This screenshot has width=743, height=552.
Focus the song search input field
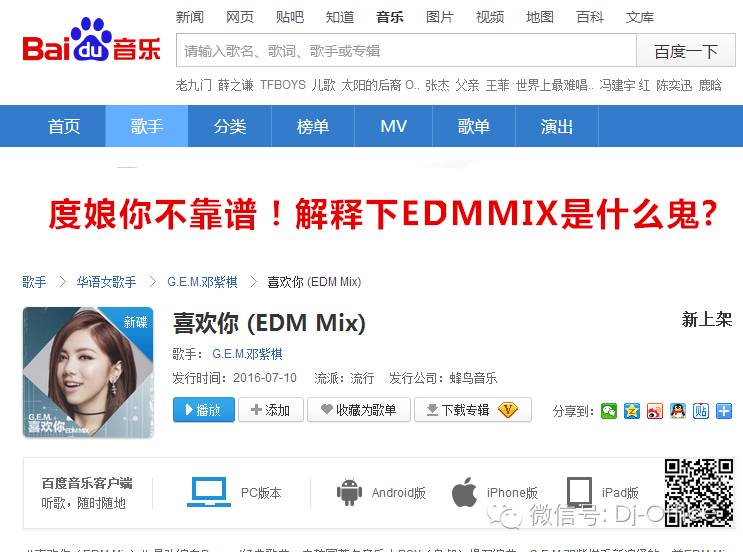tap(406, 50)
